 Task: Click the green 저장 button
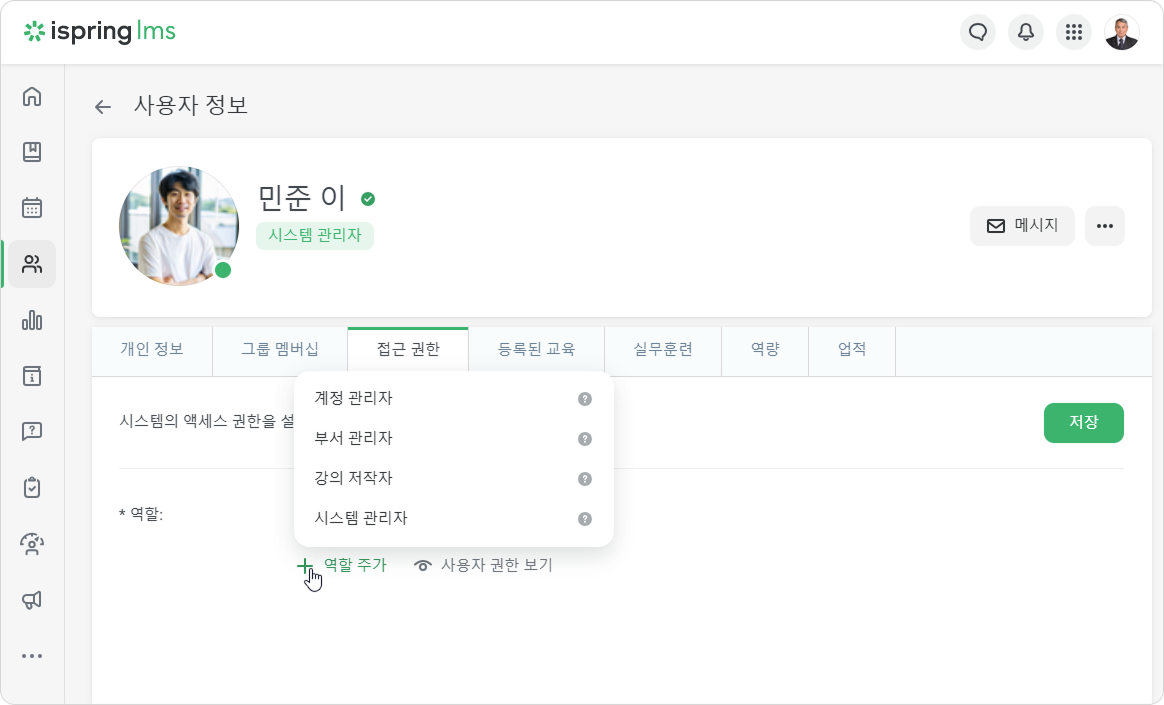[x=1083, y=423]
